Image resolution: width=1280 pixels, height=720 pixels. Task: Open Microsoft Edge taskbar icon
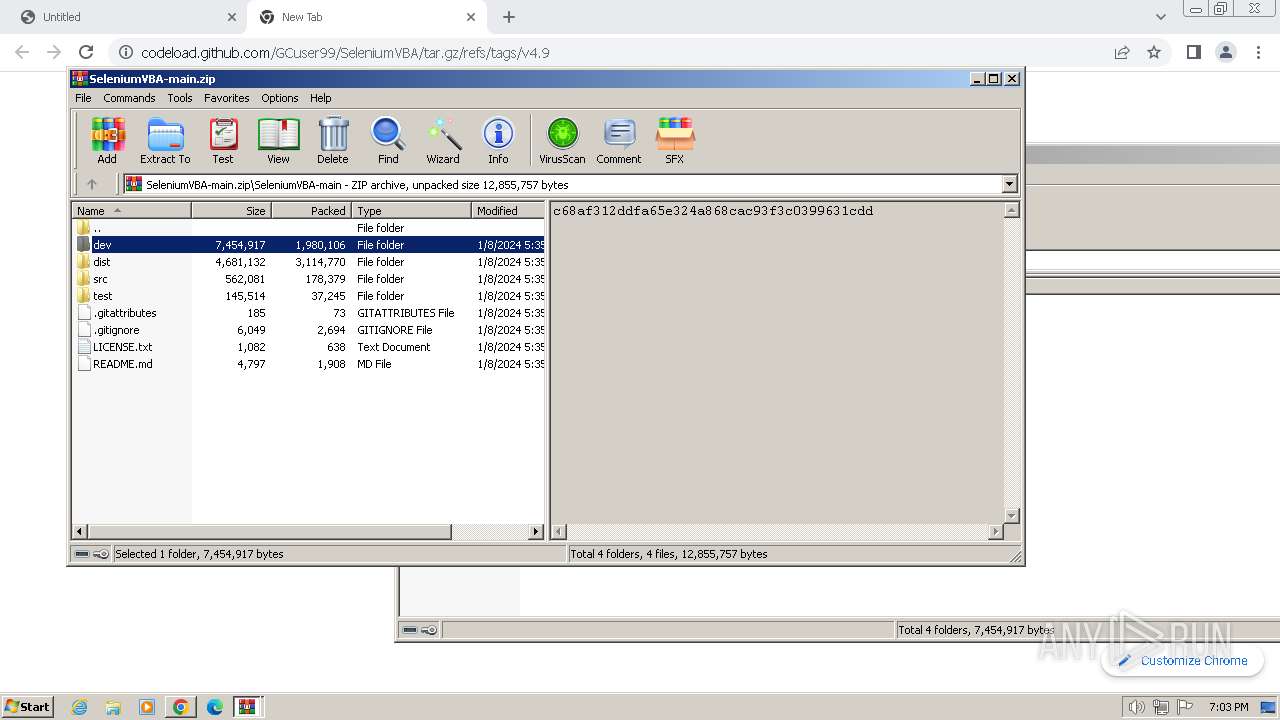(x=215, y=707)
